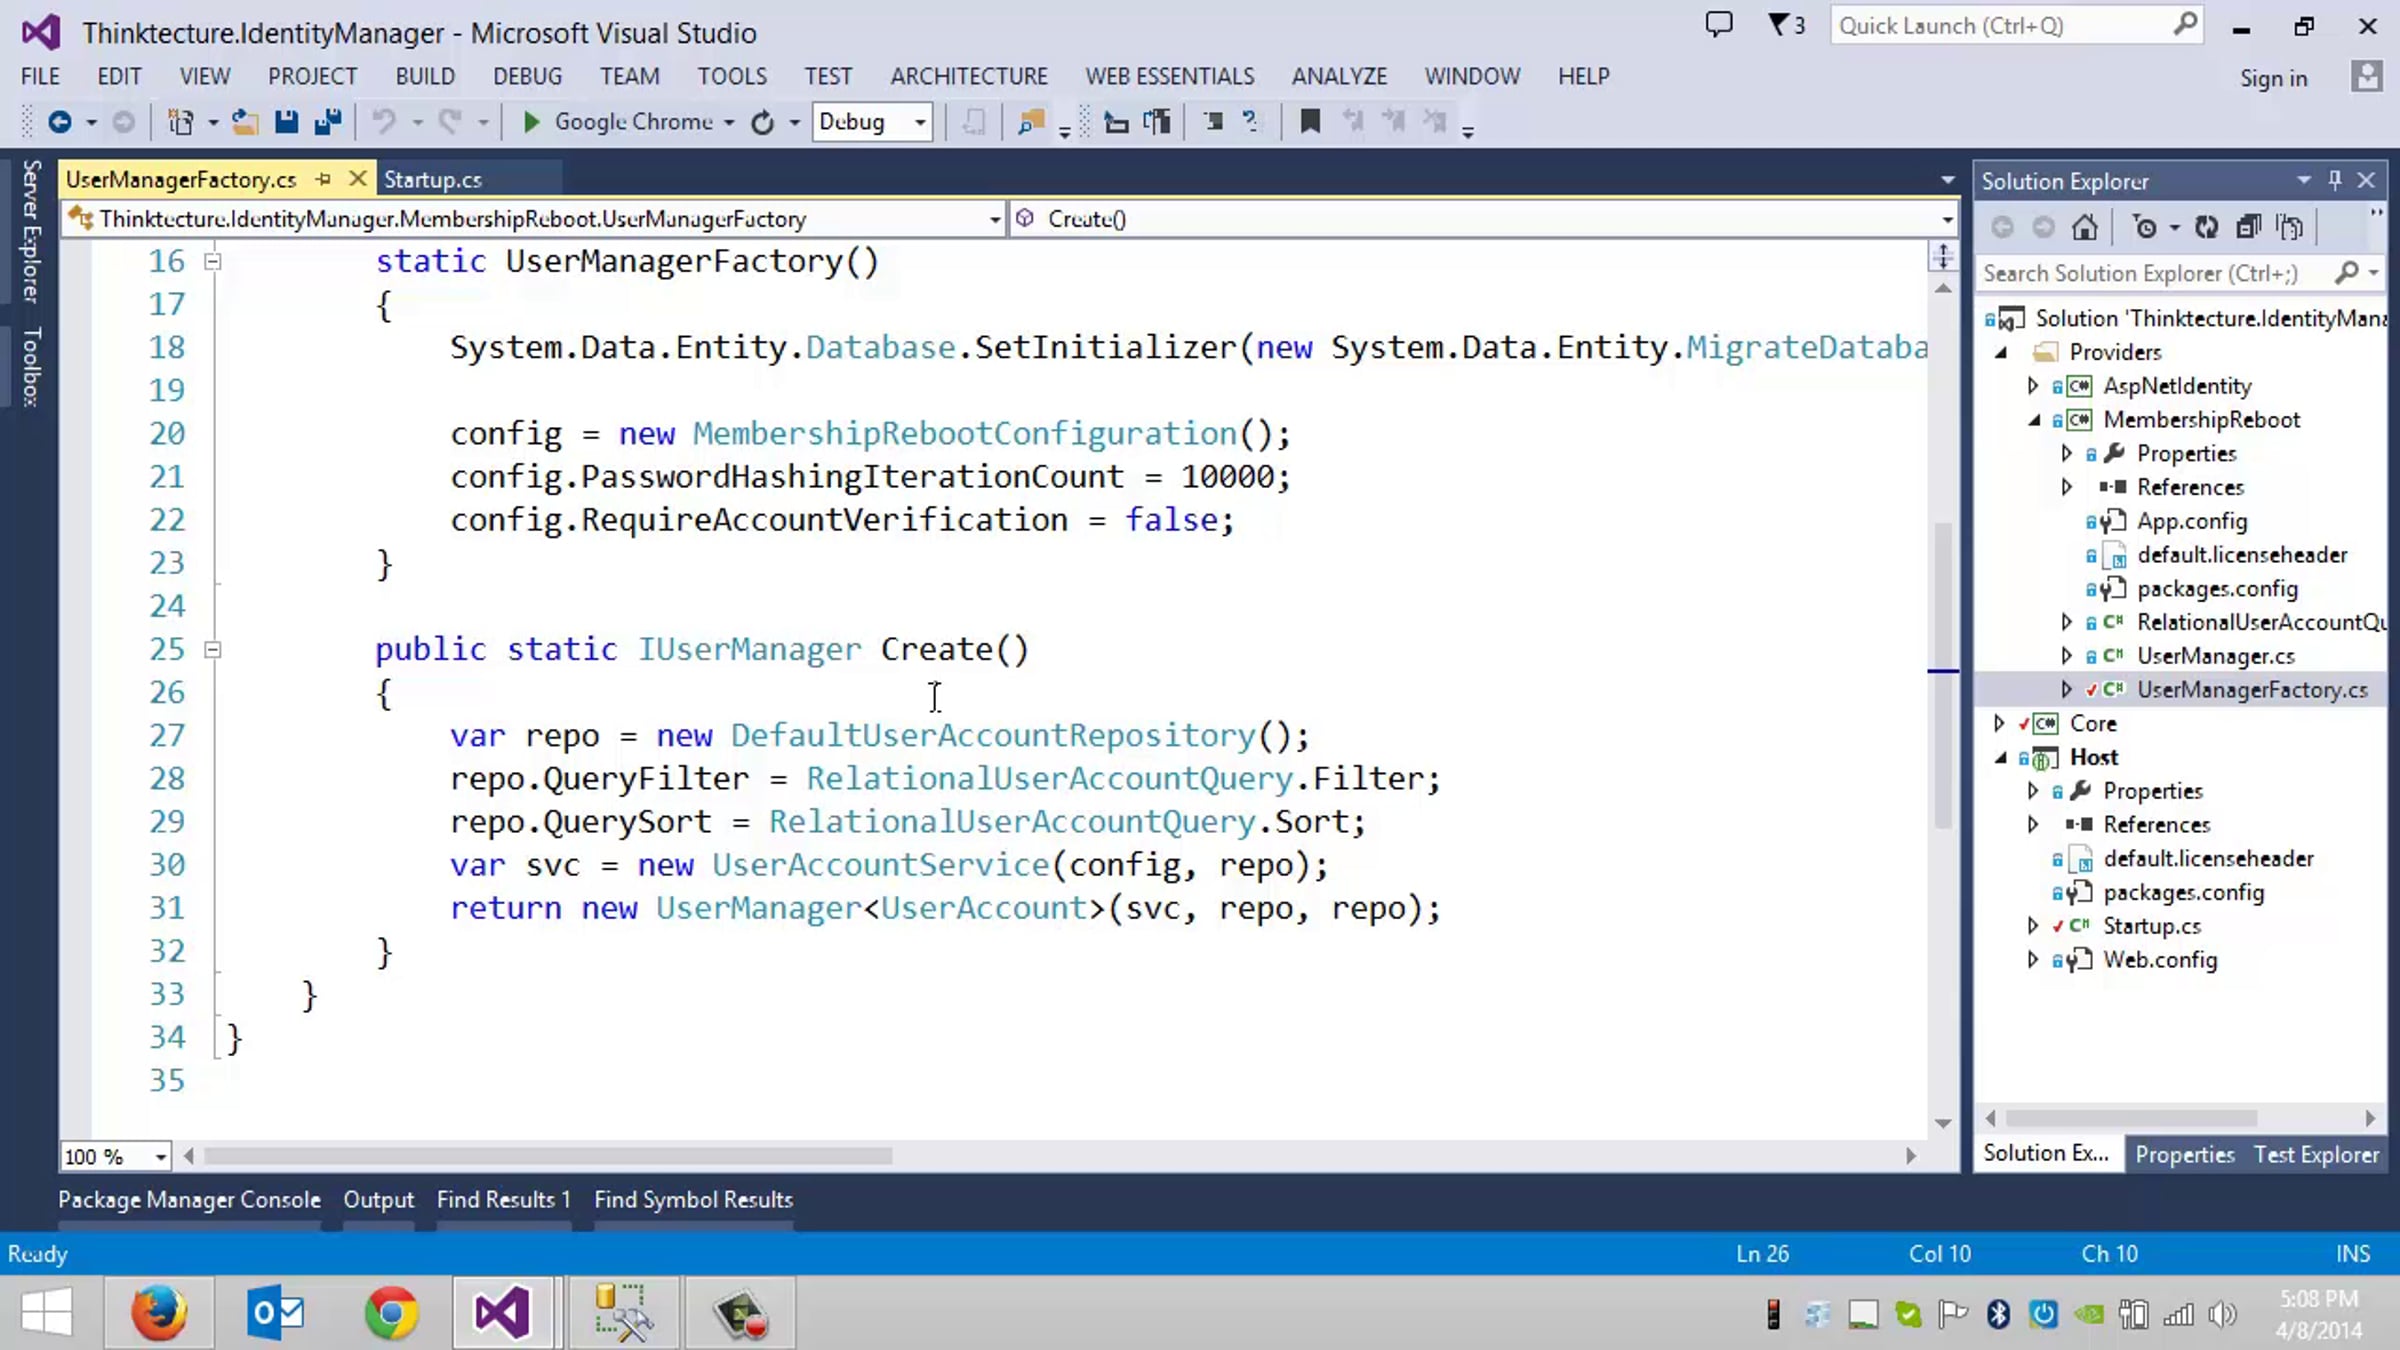Click the account avatar icon beside Sign in
The image size is (2400, 1350).
click(x=2366, y=77)
